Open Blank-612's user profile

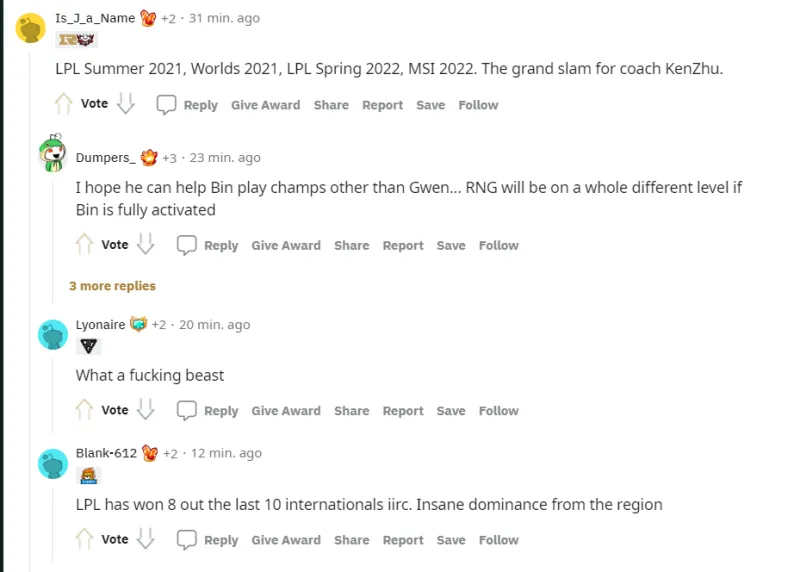(106, 453)
